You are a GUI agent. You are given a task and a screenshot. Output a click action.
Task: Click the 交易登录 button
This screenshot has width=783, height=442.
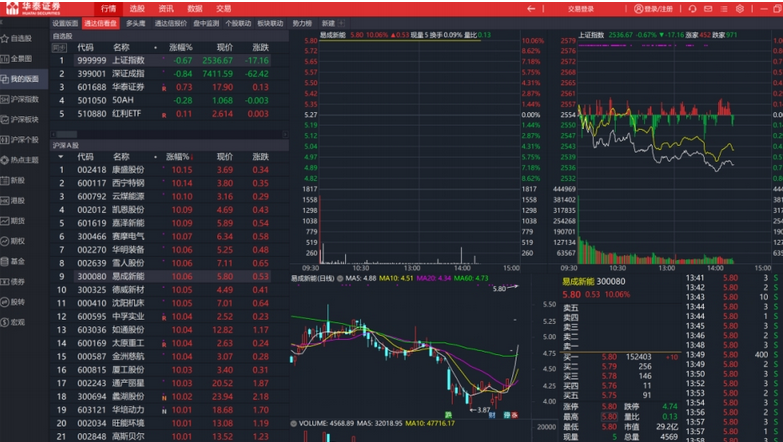tap(581, 8)
